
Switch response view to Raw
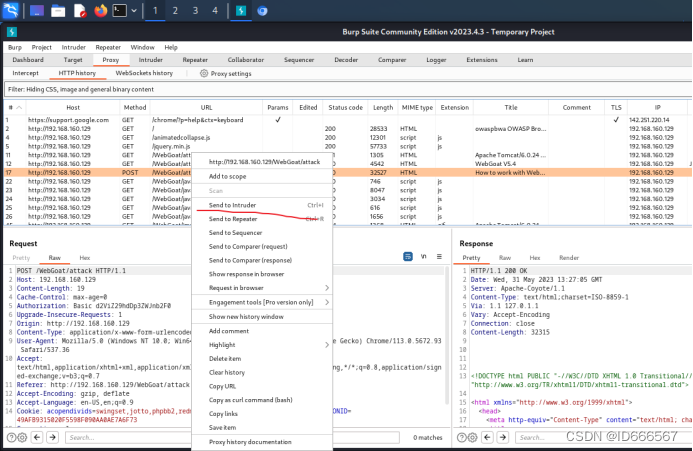(505, 258)
